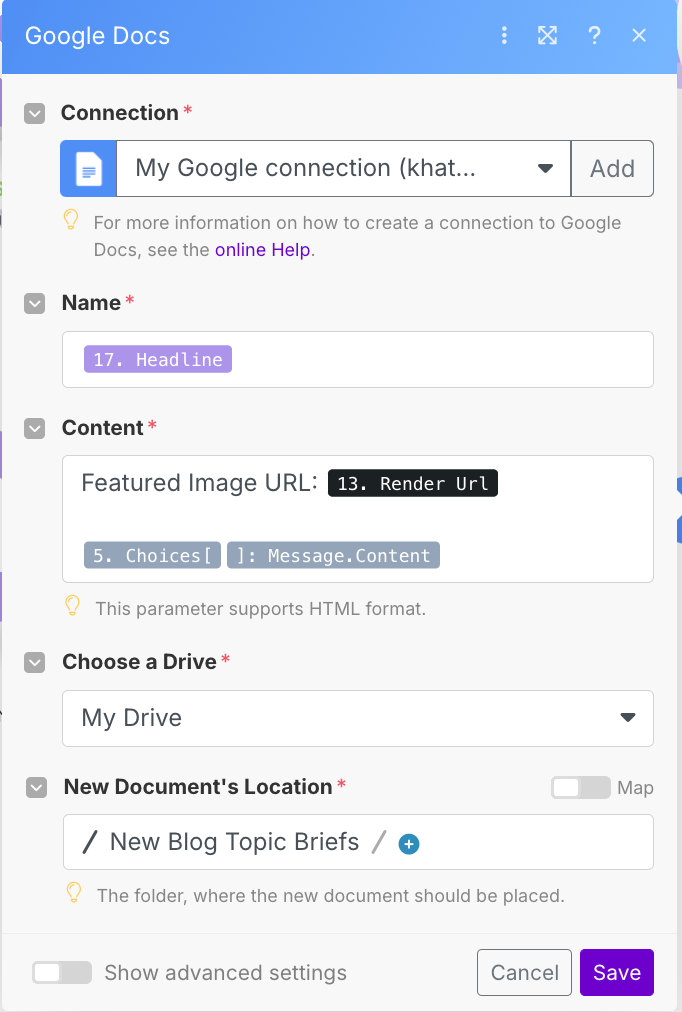Click the Add connection button
The image size is (682, 1012).
coord(612,168)
